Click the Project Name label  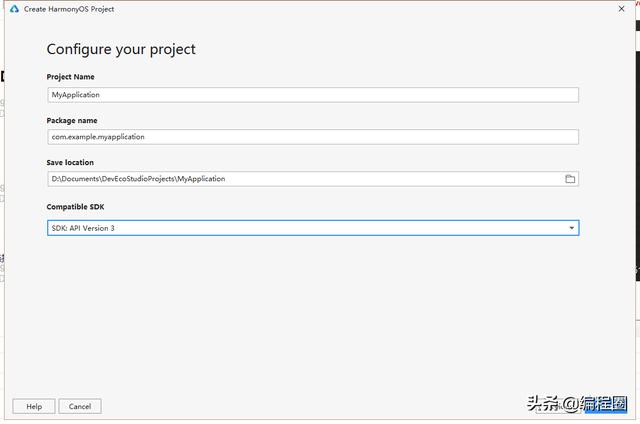[71, 77]
